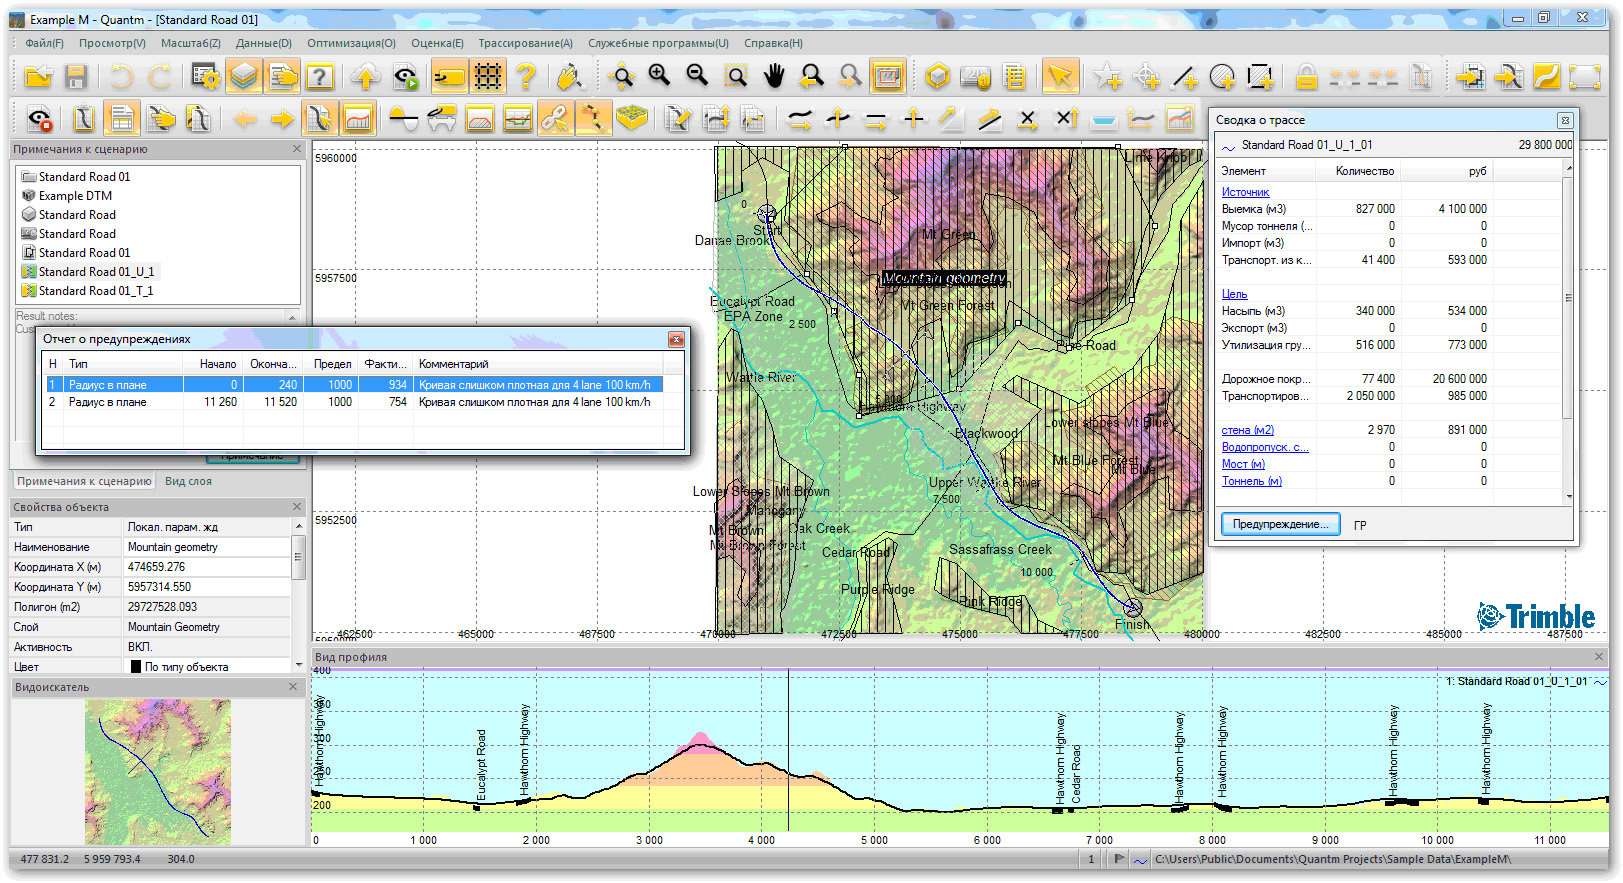Open the Водопропуск link

(x=1264, y=447)
